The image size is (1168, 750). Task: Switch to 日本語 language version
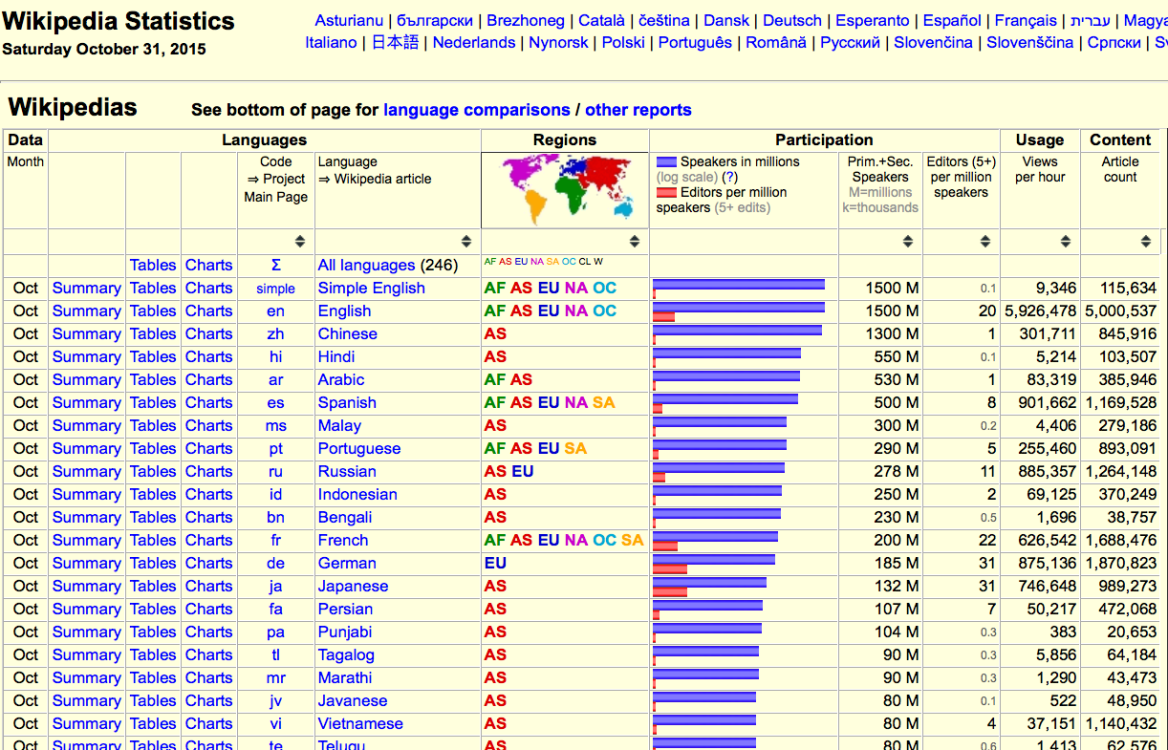pyautogui.click(x=395, y=42)
